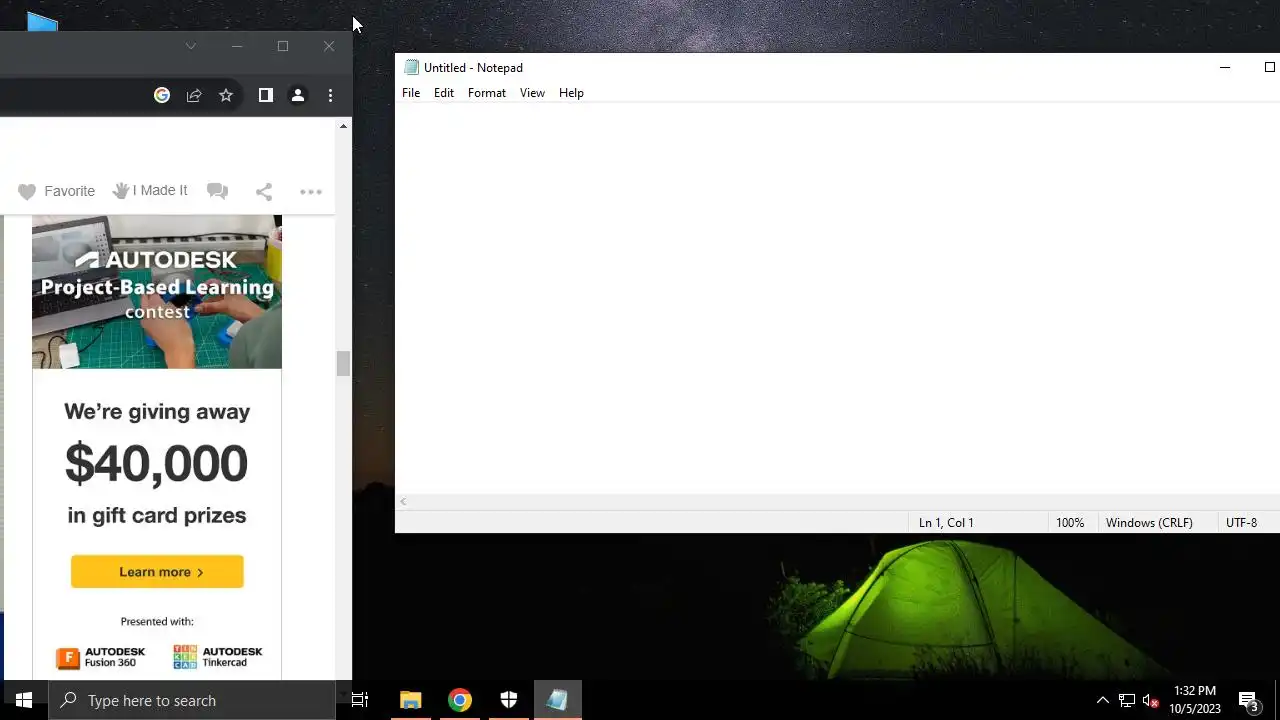
Task: Click the yellow Learn more button
Action: (x=157, y=572)
